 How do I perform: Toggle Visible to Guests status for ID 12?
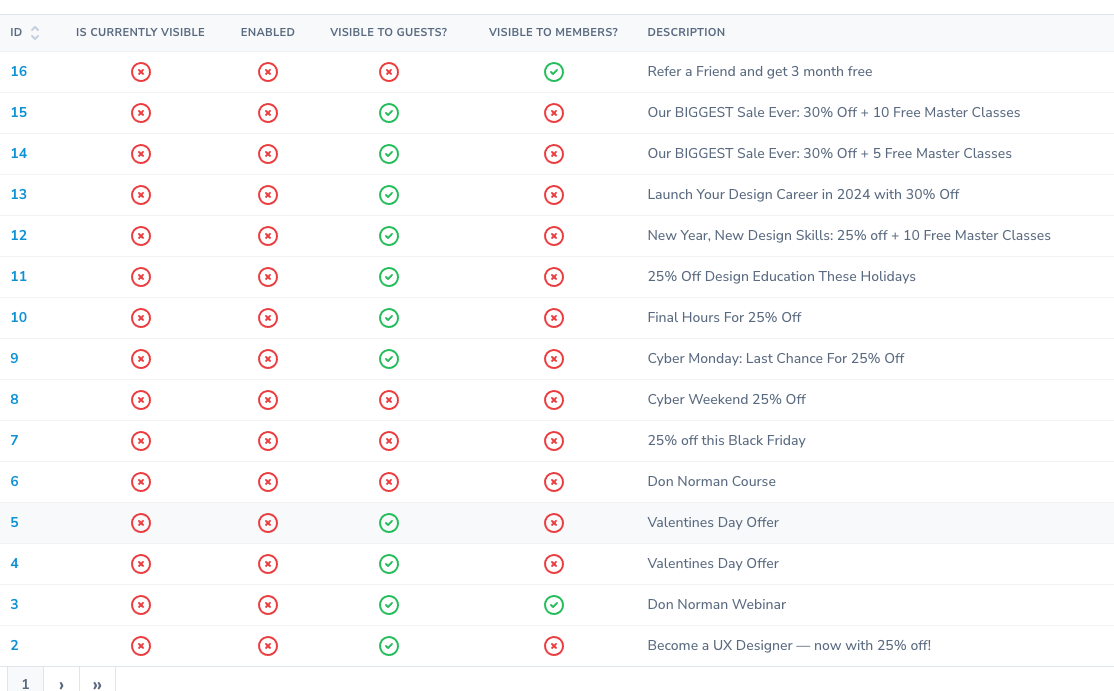389,236
